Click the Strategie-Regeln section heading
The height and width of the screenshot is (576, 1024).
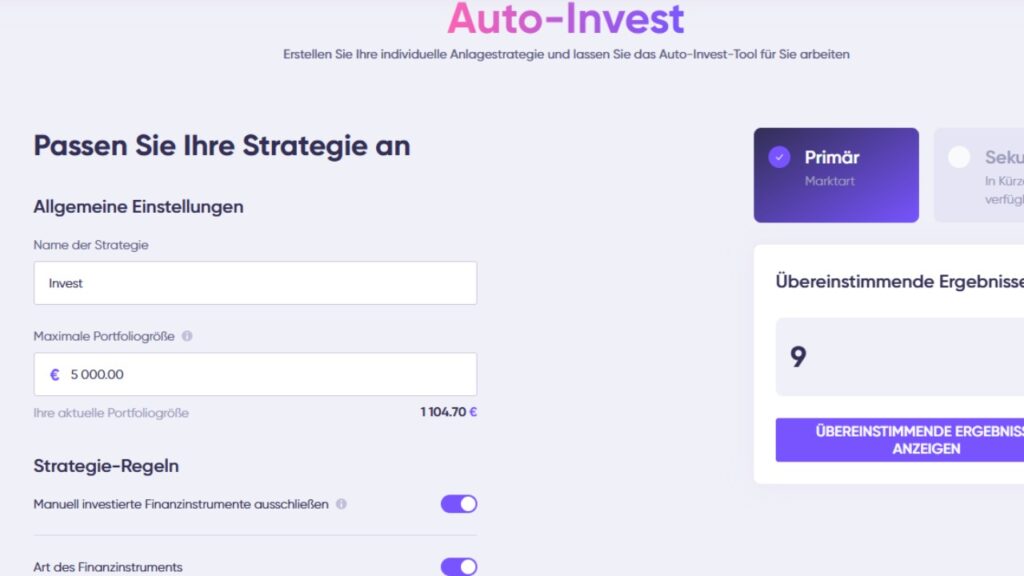(x=106, y=466)
